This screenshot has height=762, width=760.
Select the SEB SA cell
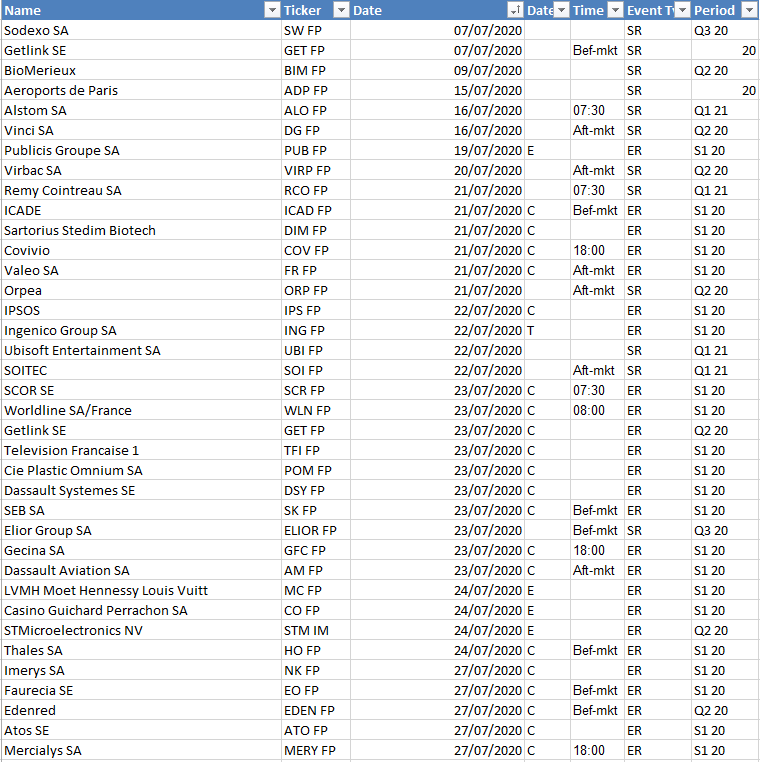[141, 510]
